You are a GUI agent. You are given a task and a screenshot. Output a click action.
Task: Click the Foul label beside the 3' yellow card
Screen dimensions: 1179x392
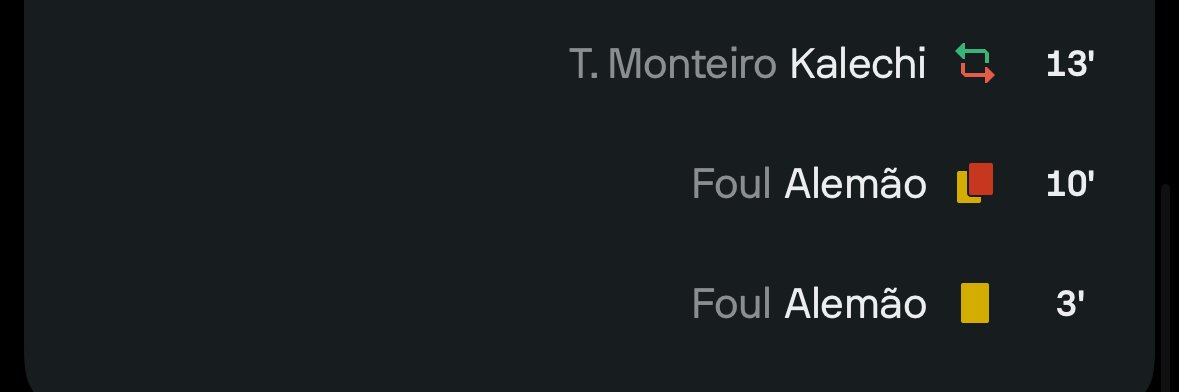click(x=732, y=303)
